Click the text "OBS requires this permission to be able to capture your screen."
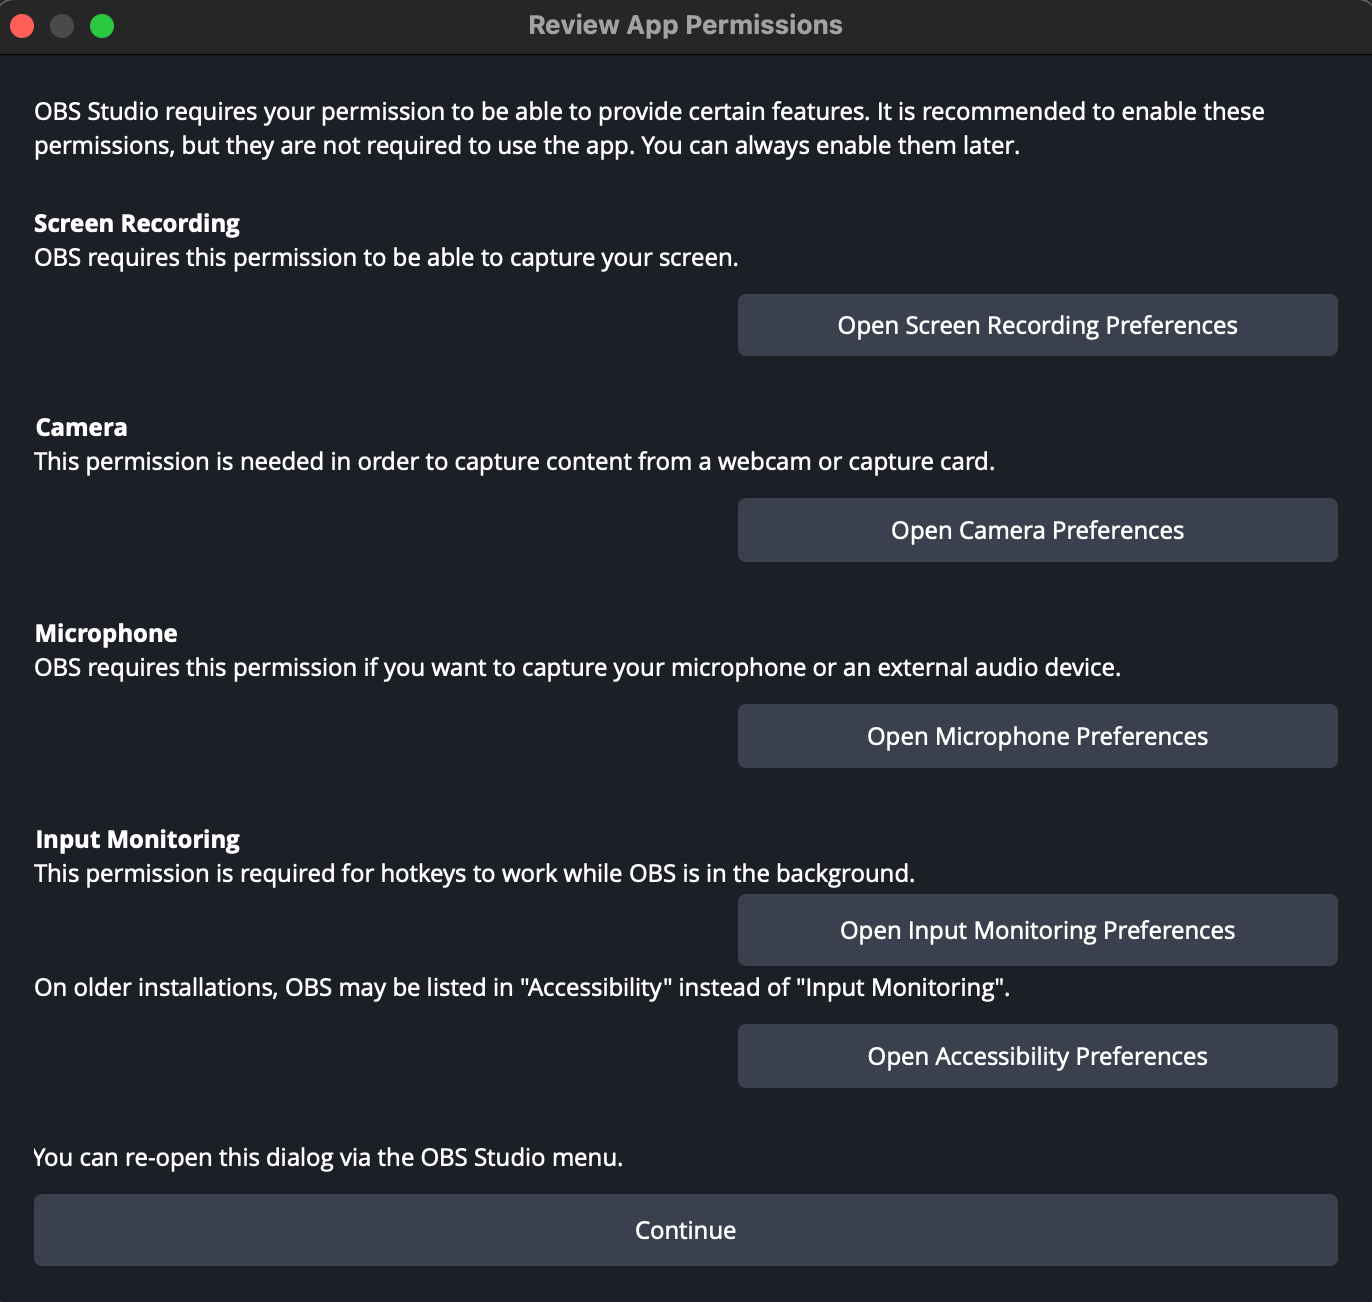The width and height of the screenshot is (1372, 1302). pyautogui.click(x=386, y=258)
